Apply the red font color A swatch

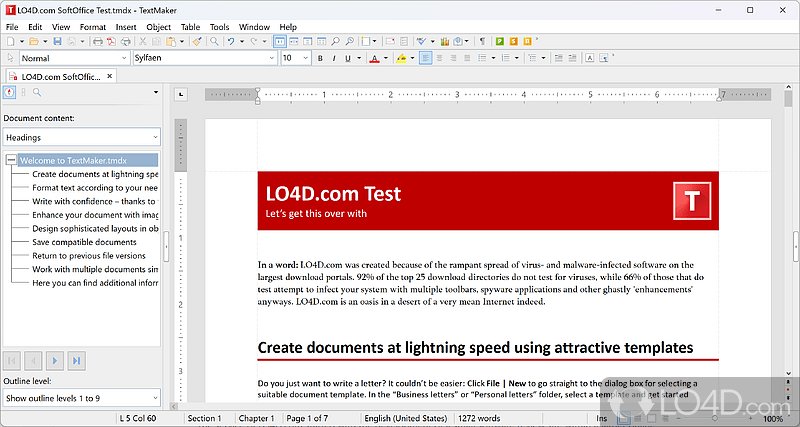[374, 58]
